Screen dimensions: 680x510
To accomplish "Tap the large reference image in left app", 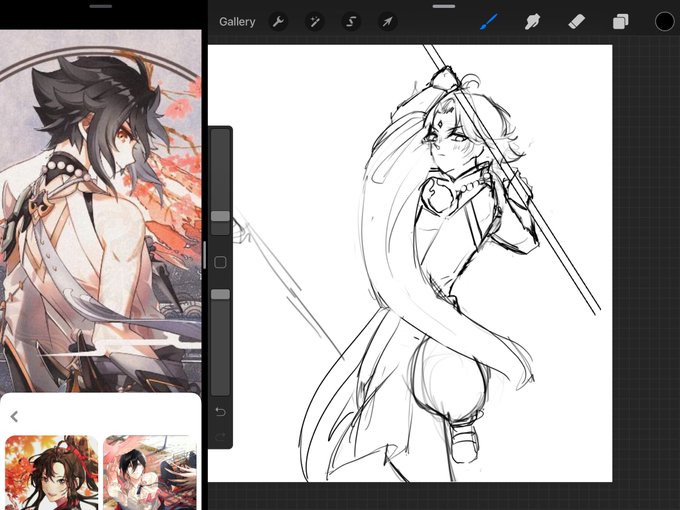I will 101,211.
